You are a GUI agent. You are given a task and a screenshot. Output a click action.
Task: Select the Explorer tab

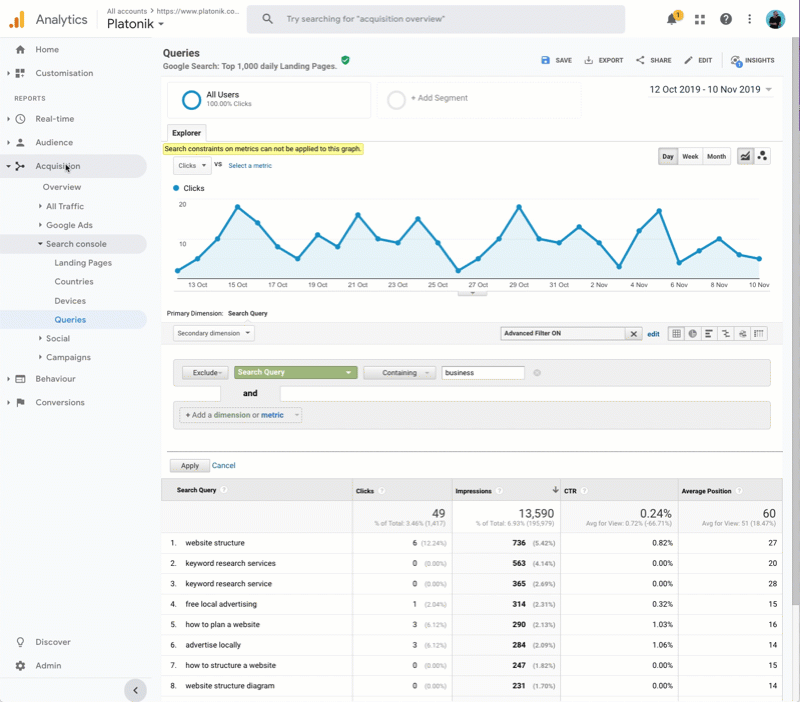(187, 132)
